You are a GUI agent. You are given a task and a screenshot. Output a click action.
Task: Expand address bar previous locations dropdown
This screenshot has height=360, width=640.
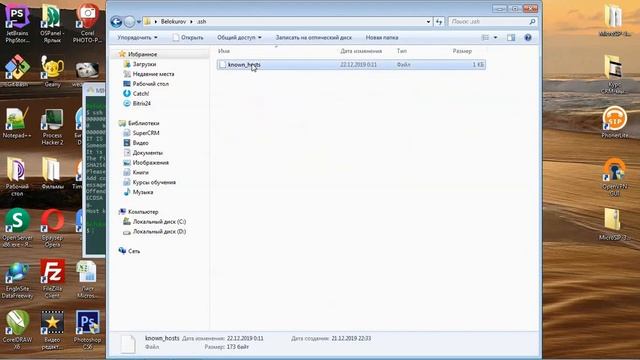click(x=428, y=22)
